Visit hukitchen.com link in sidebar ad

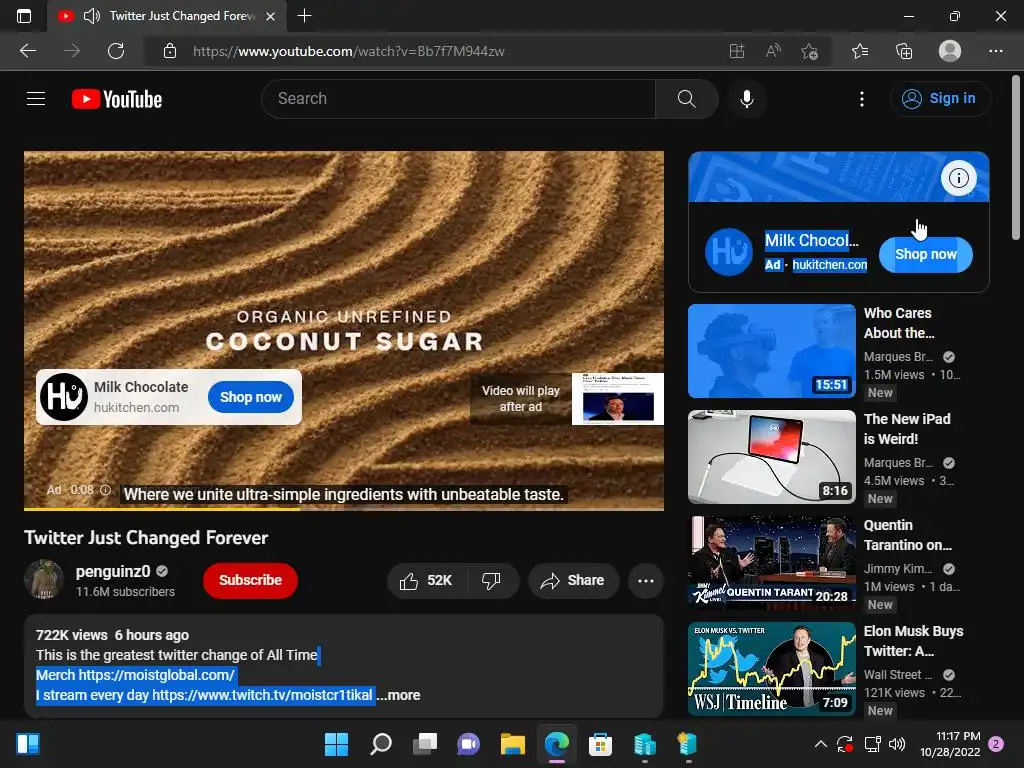click(829, 264)
